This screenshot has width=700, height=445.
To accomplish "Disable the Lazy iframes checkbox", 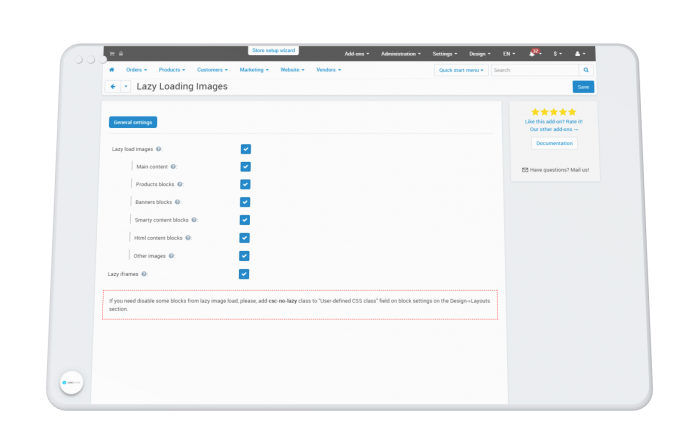I will point(244,274).
